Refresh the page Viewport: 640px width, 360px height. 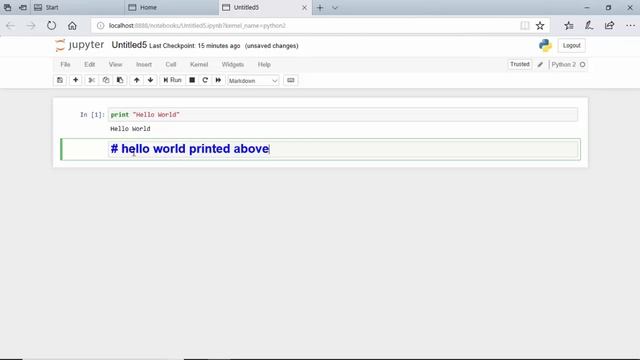click(x=51, y=26)
